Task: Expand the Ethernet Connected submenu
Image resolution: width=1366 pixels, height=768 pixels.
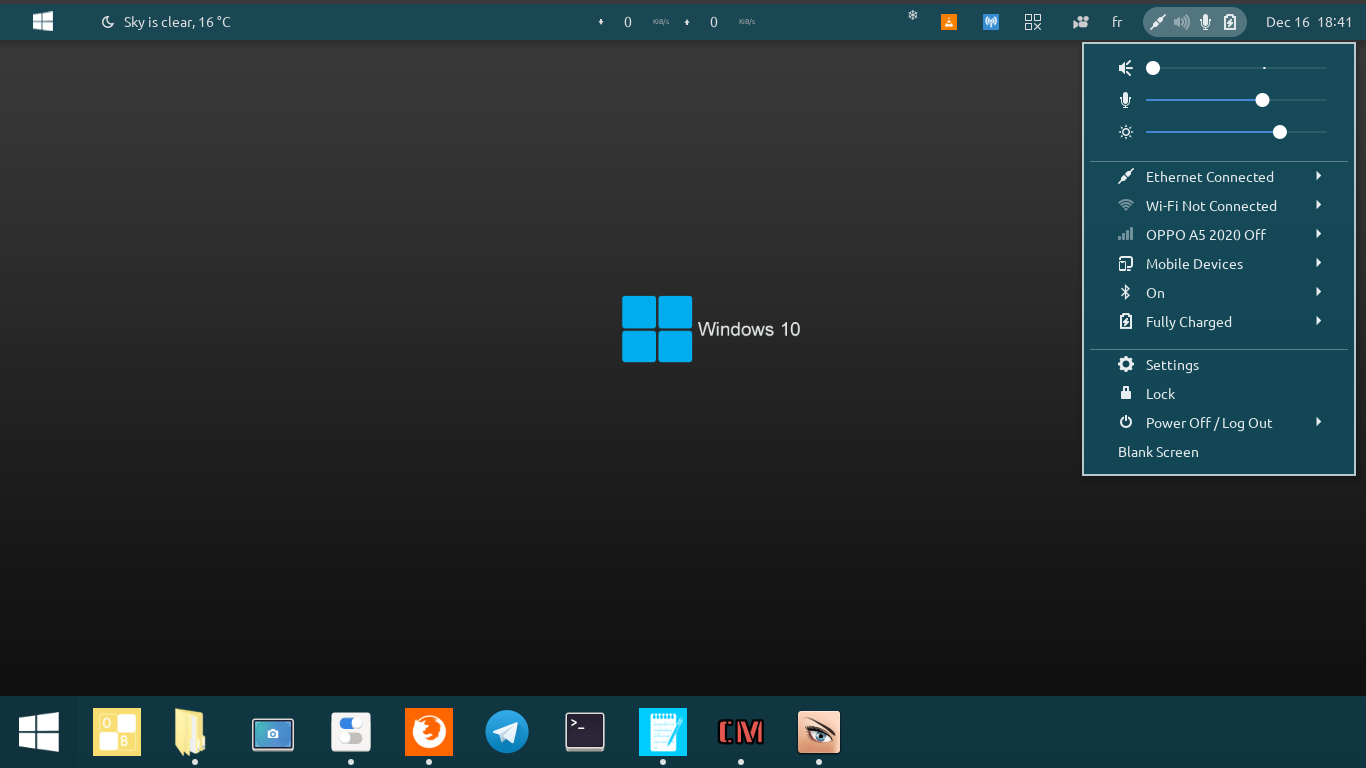Action: [x=1218, y=177]
